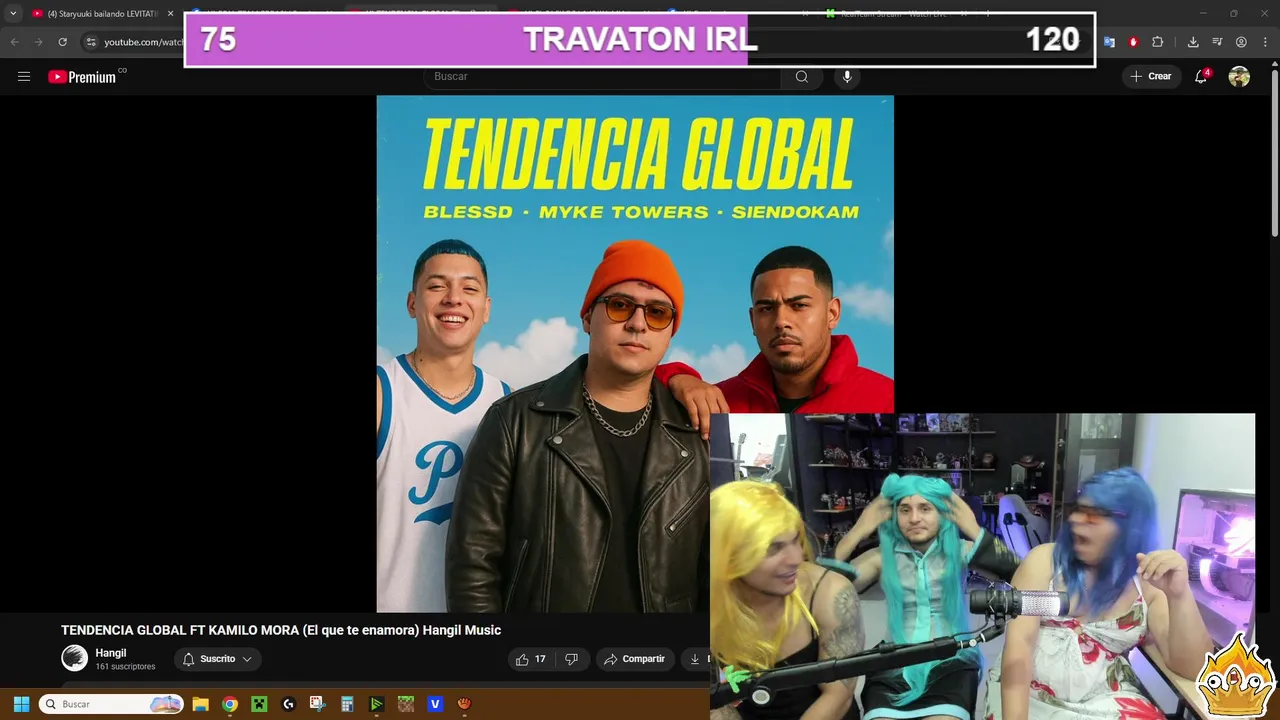This screenshot has width=1280, height=720.
Task: Click the page vertical scrollbar thumb
Action: (x=1274, y=153)
